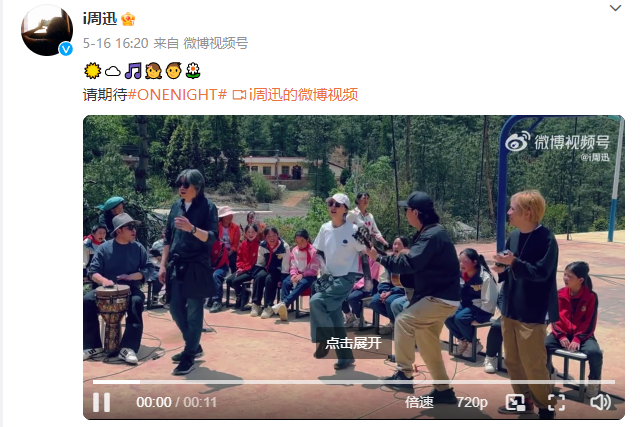Mute the video using the speaker icon
The image size is (640, 427).
point(600,402)
